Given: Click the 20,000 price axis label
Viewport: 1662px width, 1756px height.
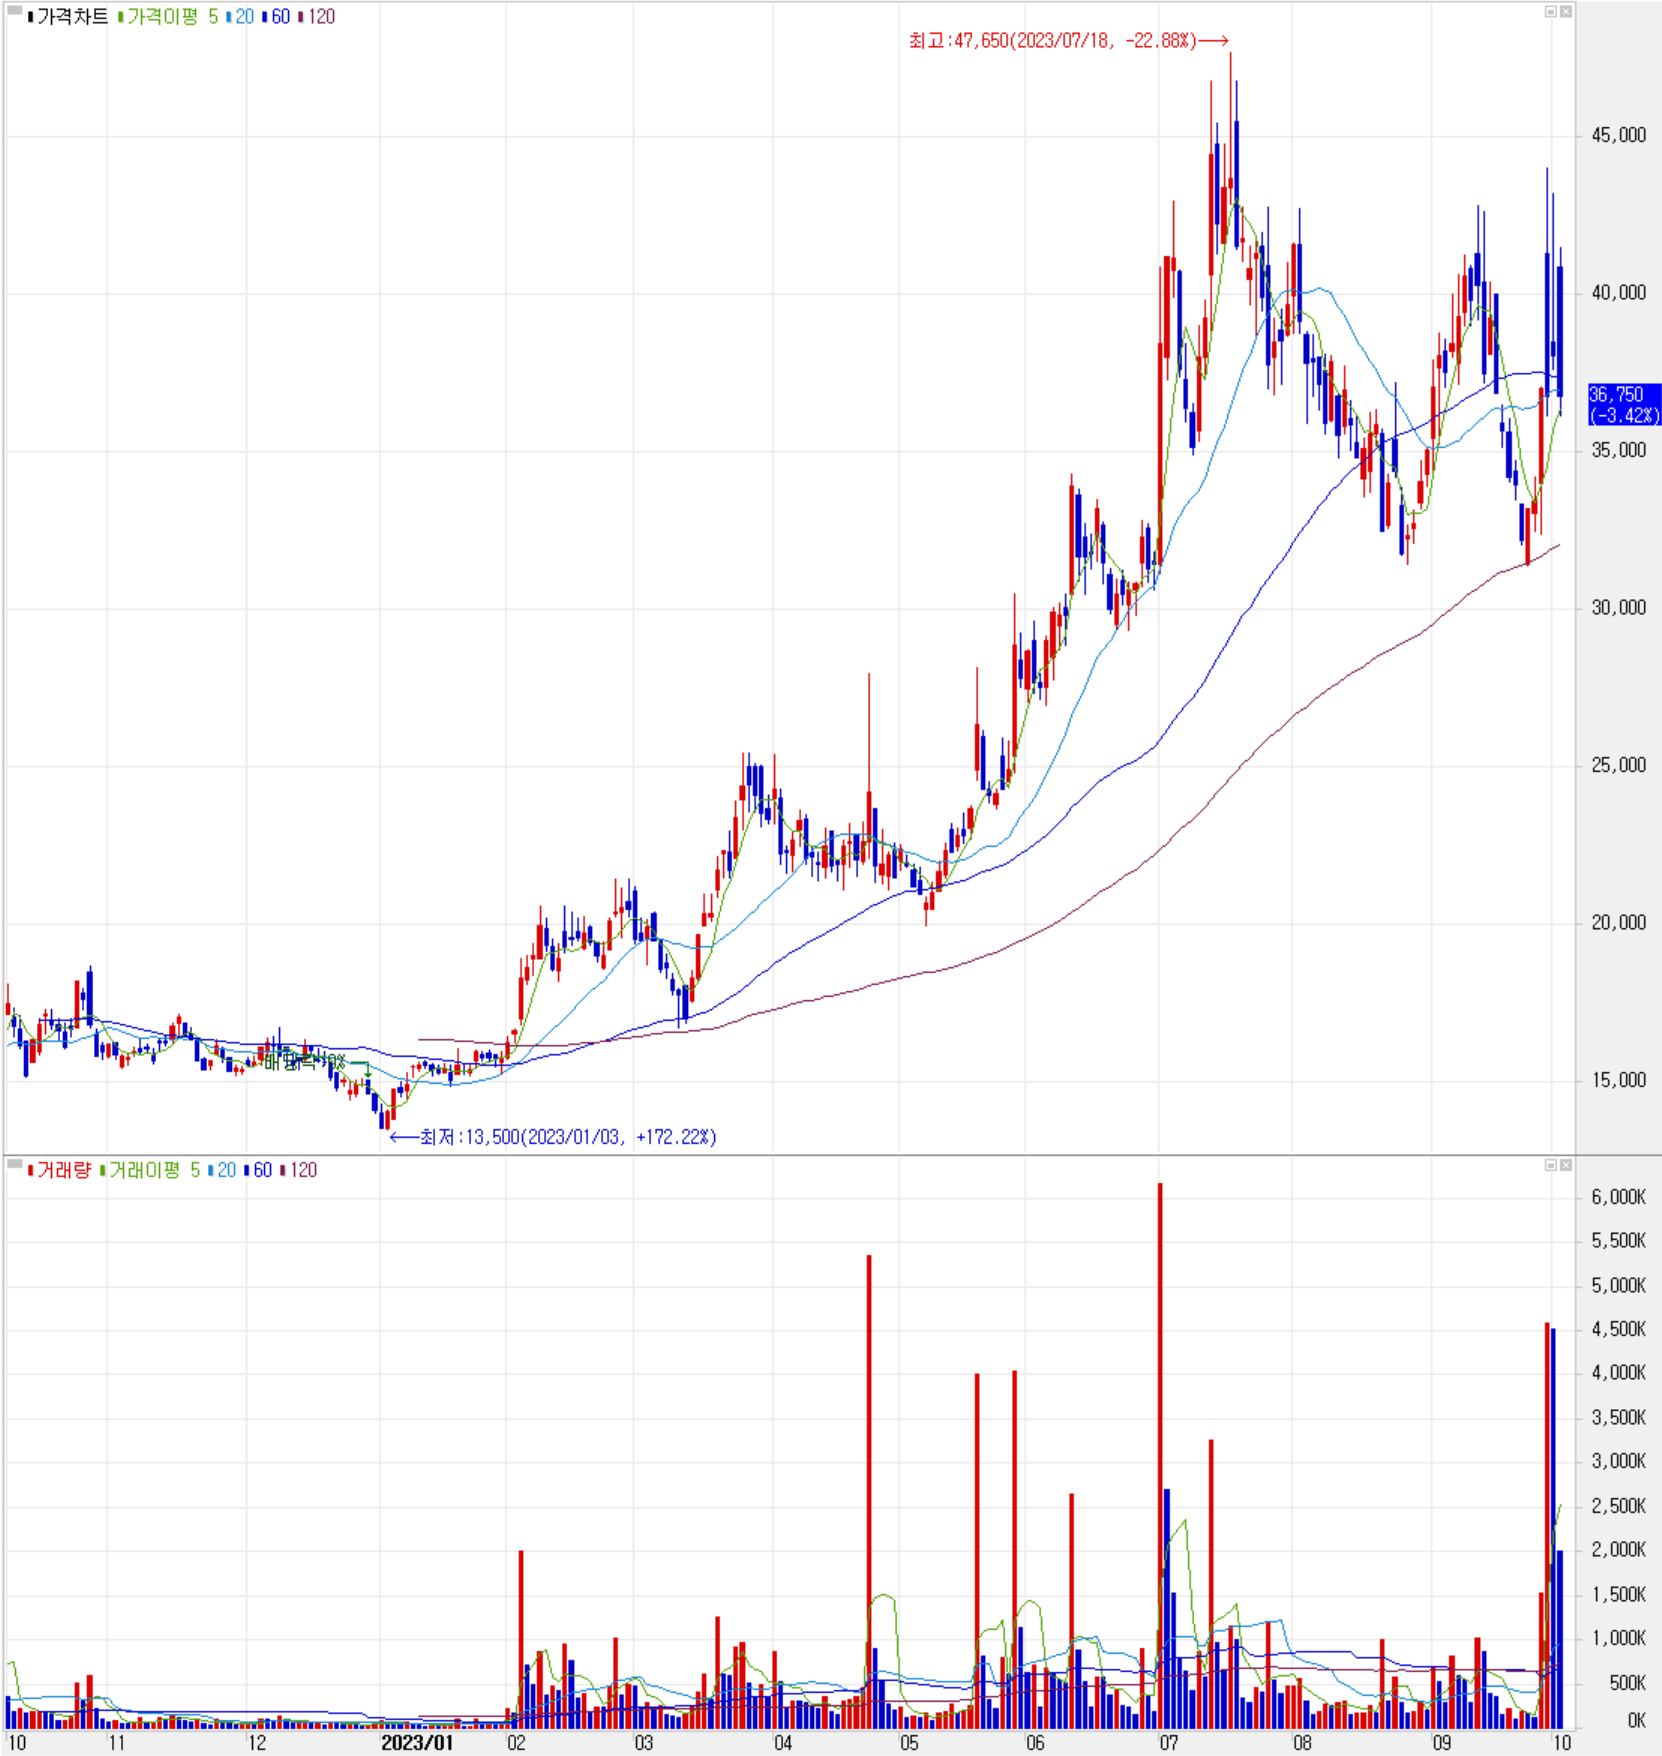Looking at the screenshot, I should [x=1618, y=922].
